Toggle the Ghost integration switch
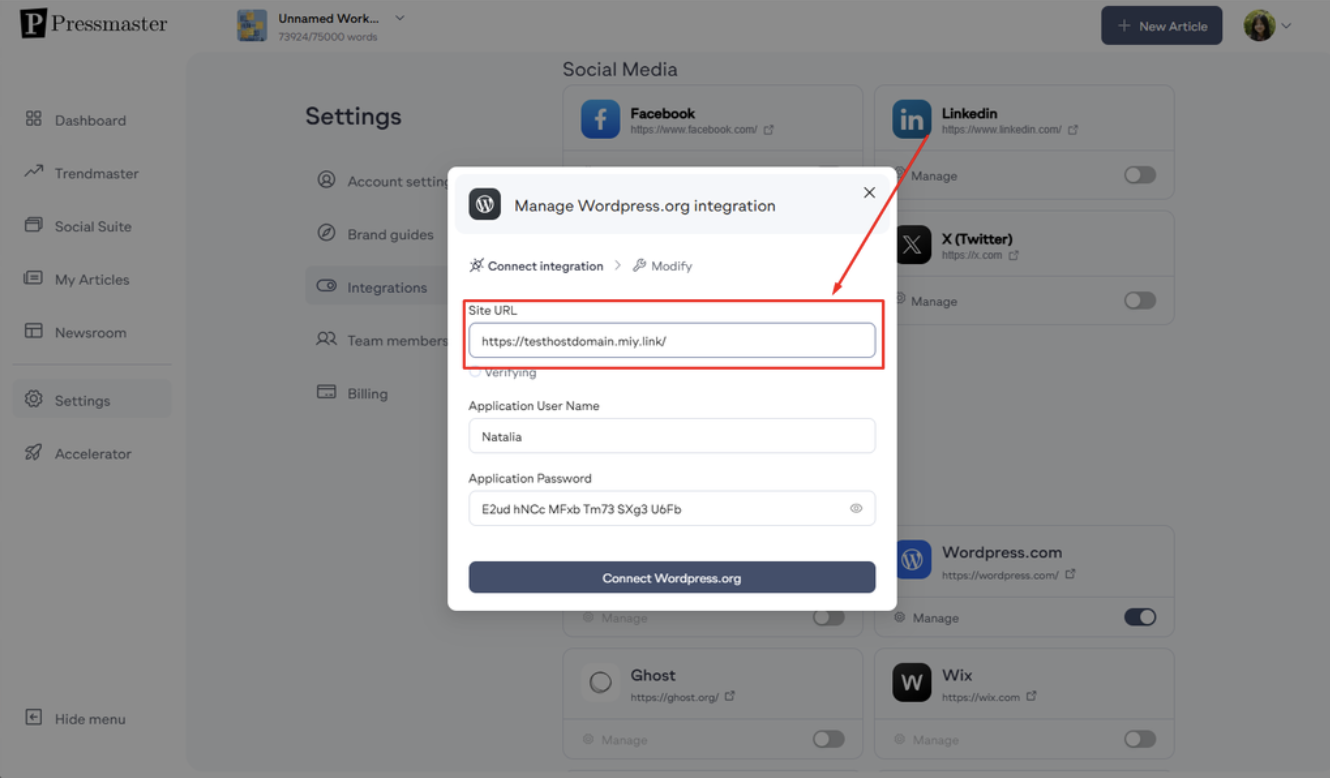This screenshot has width=1330, height=782. pos(828,739)
